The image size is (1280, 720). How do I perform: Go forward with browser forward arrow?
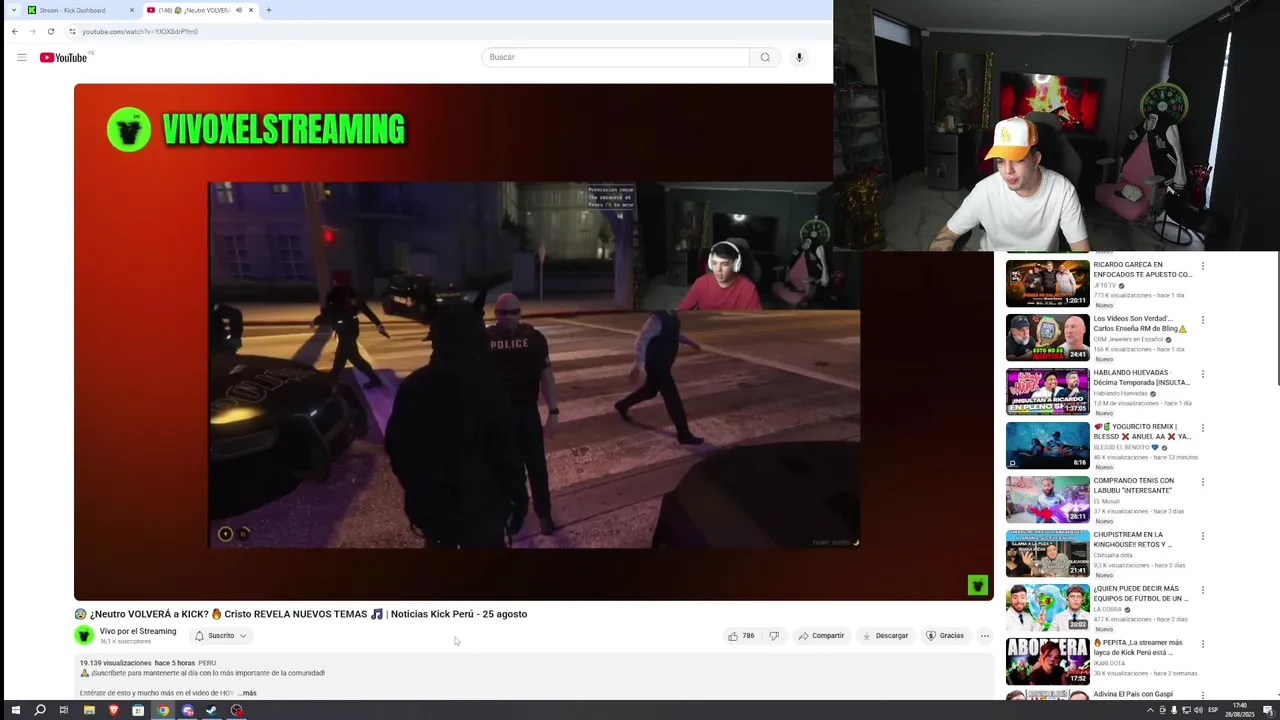(x=33, y=31)
